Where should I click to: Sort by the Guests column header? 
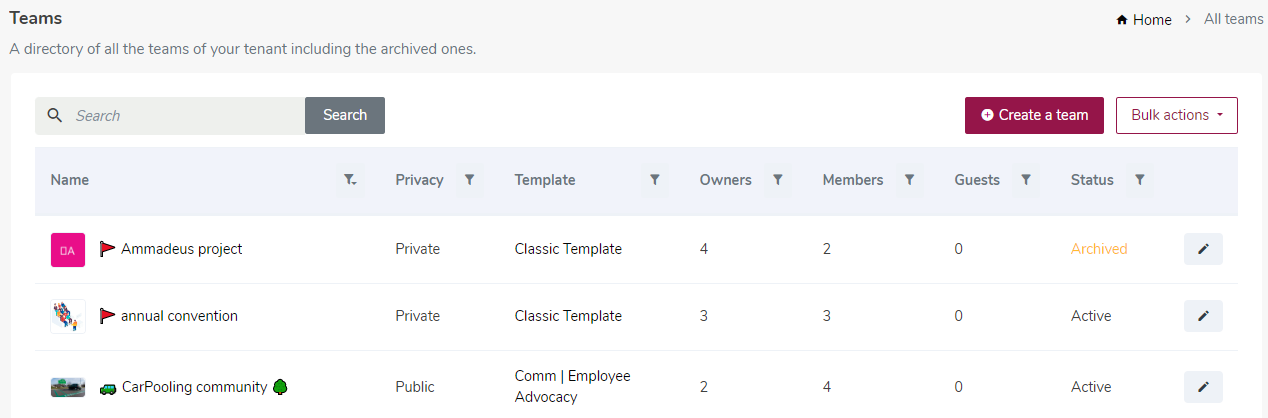tap(977, 180)
